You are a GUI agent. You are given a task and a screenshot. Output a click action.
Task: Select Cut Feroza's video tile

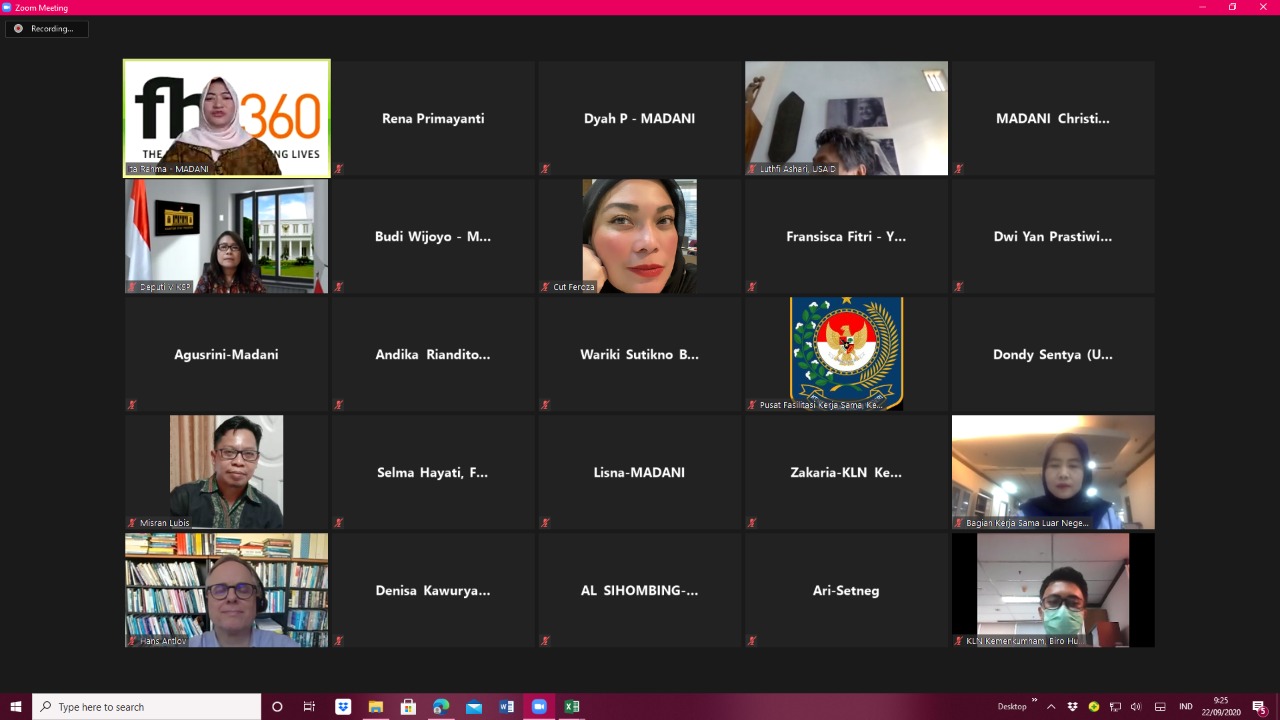click(639, 236)
